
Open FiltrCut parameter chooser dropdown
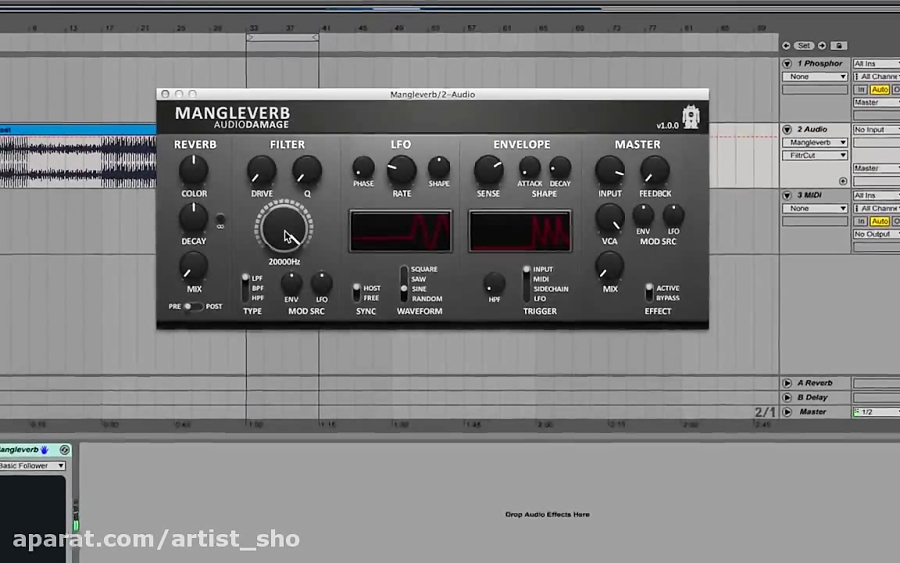point(815,156)
